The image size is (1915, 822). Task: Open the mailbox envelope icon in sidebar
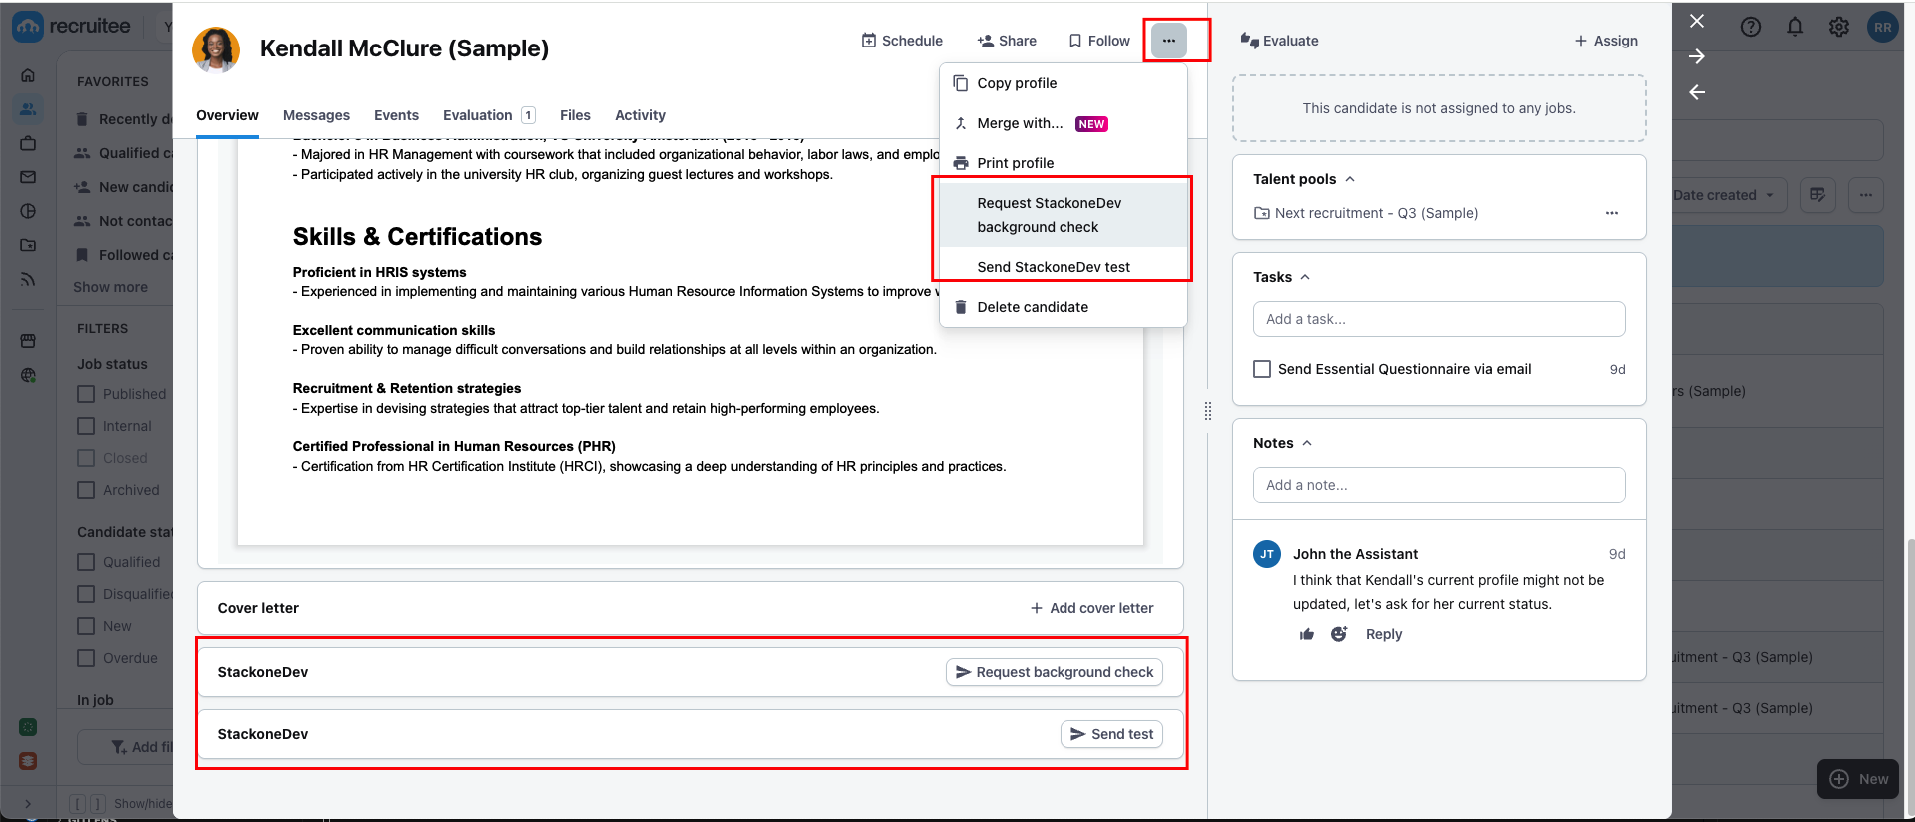[x=28, y=177]
